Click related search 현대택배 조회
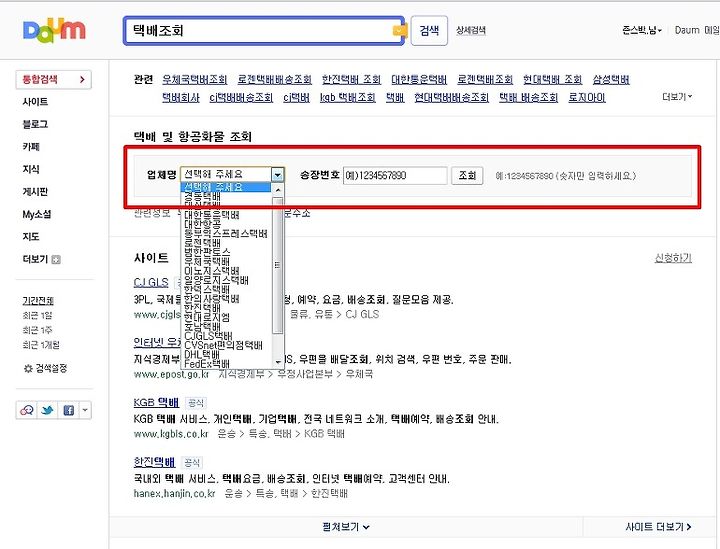 (x=552, y=79)
